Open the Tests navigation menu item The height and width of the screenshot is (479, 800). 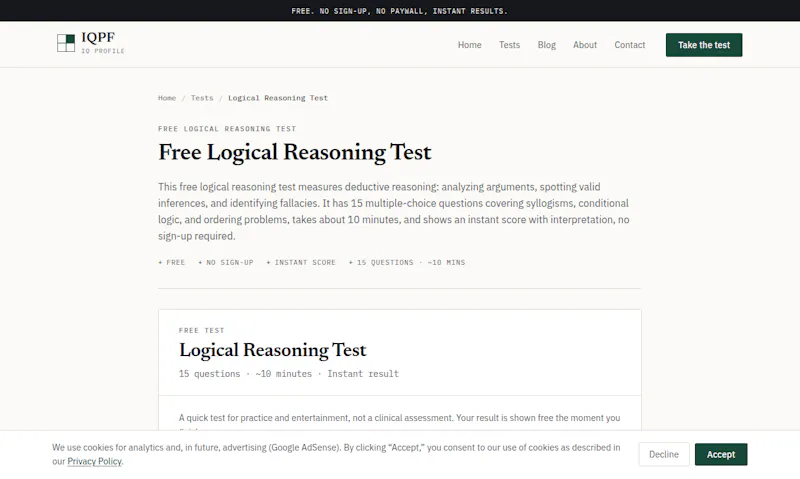click(x=509, y=45)
